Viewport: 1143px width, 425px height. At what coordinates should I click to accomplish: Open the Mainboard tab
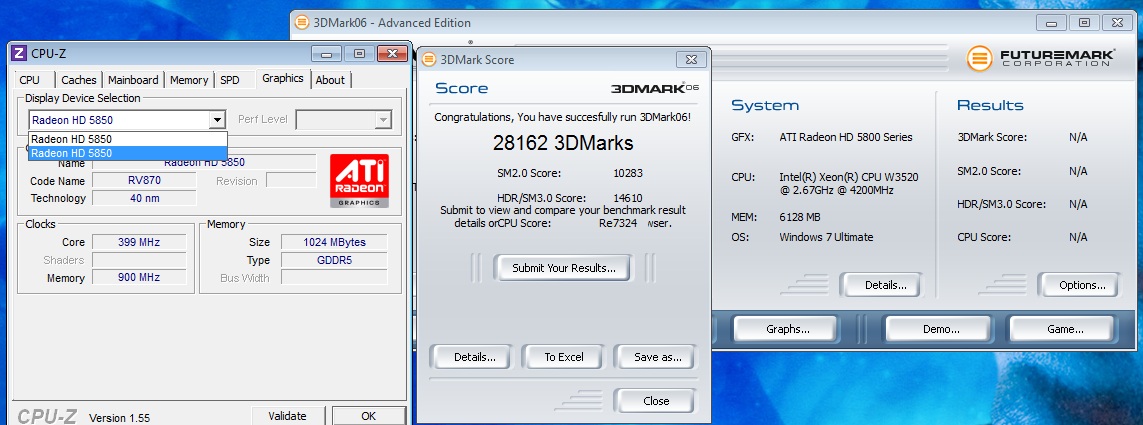133,80
